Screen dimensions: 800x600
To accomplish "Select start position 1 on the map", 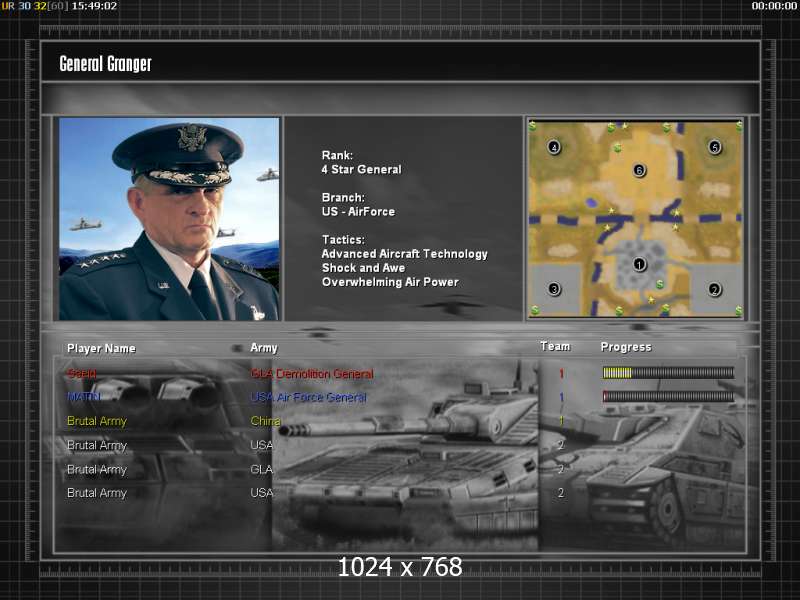I will click(x=639, y=264).
